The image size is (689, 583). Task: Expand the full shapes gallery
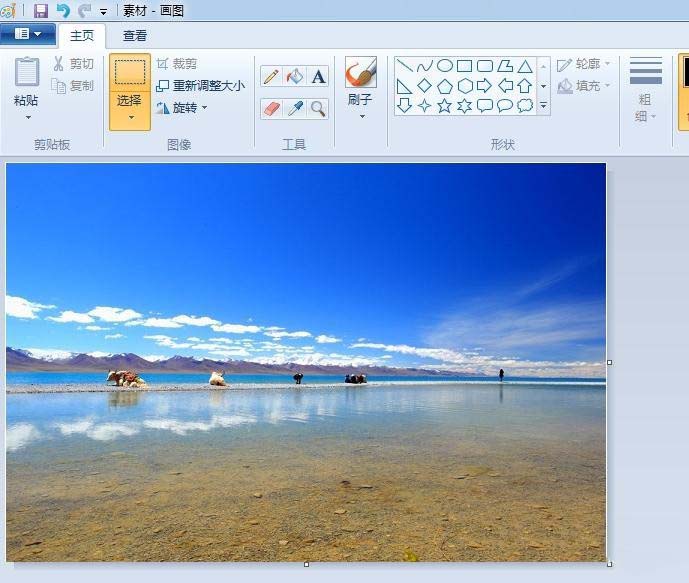(544, 105)
